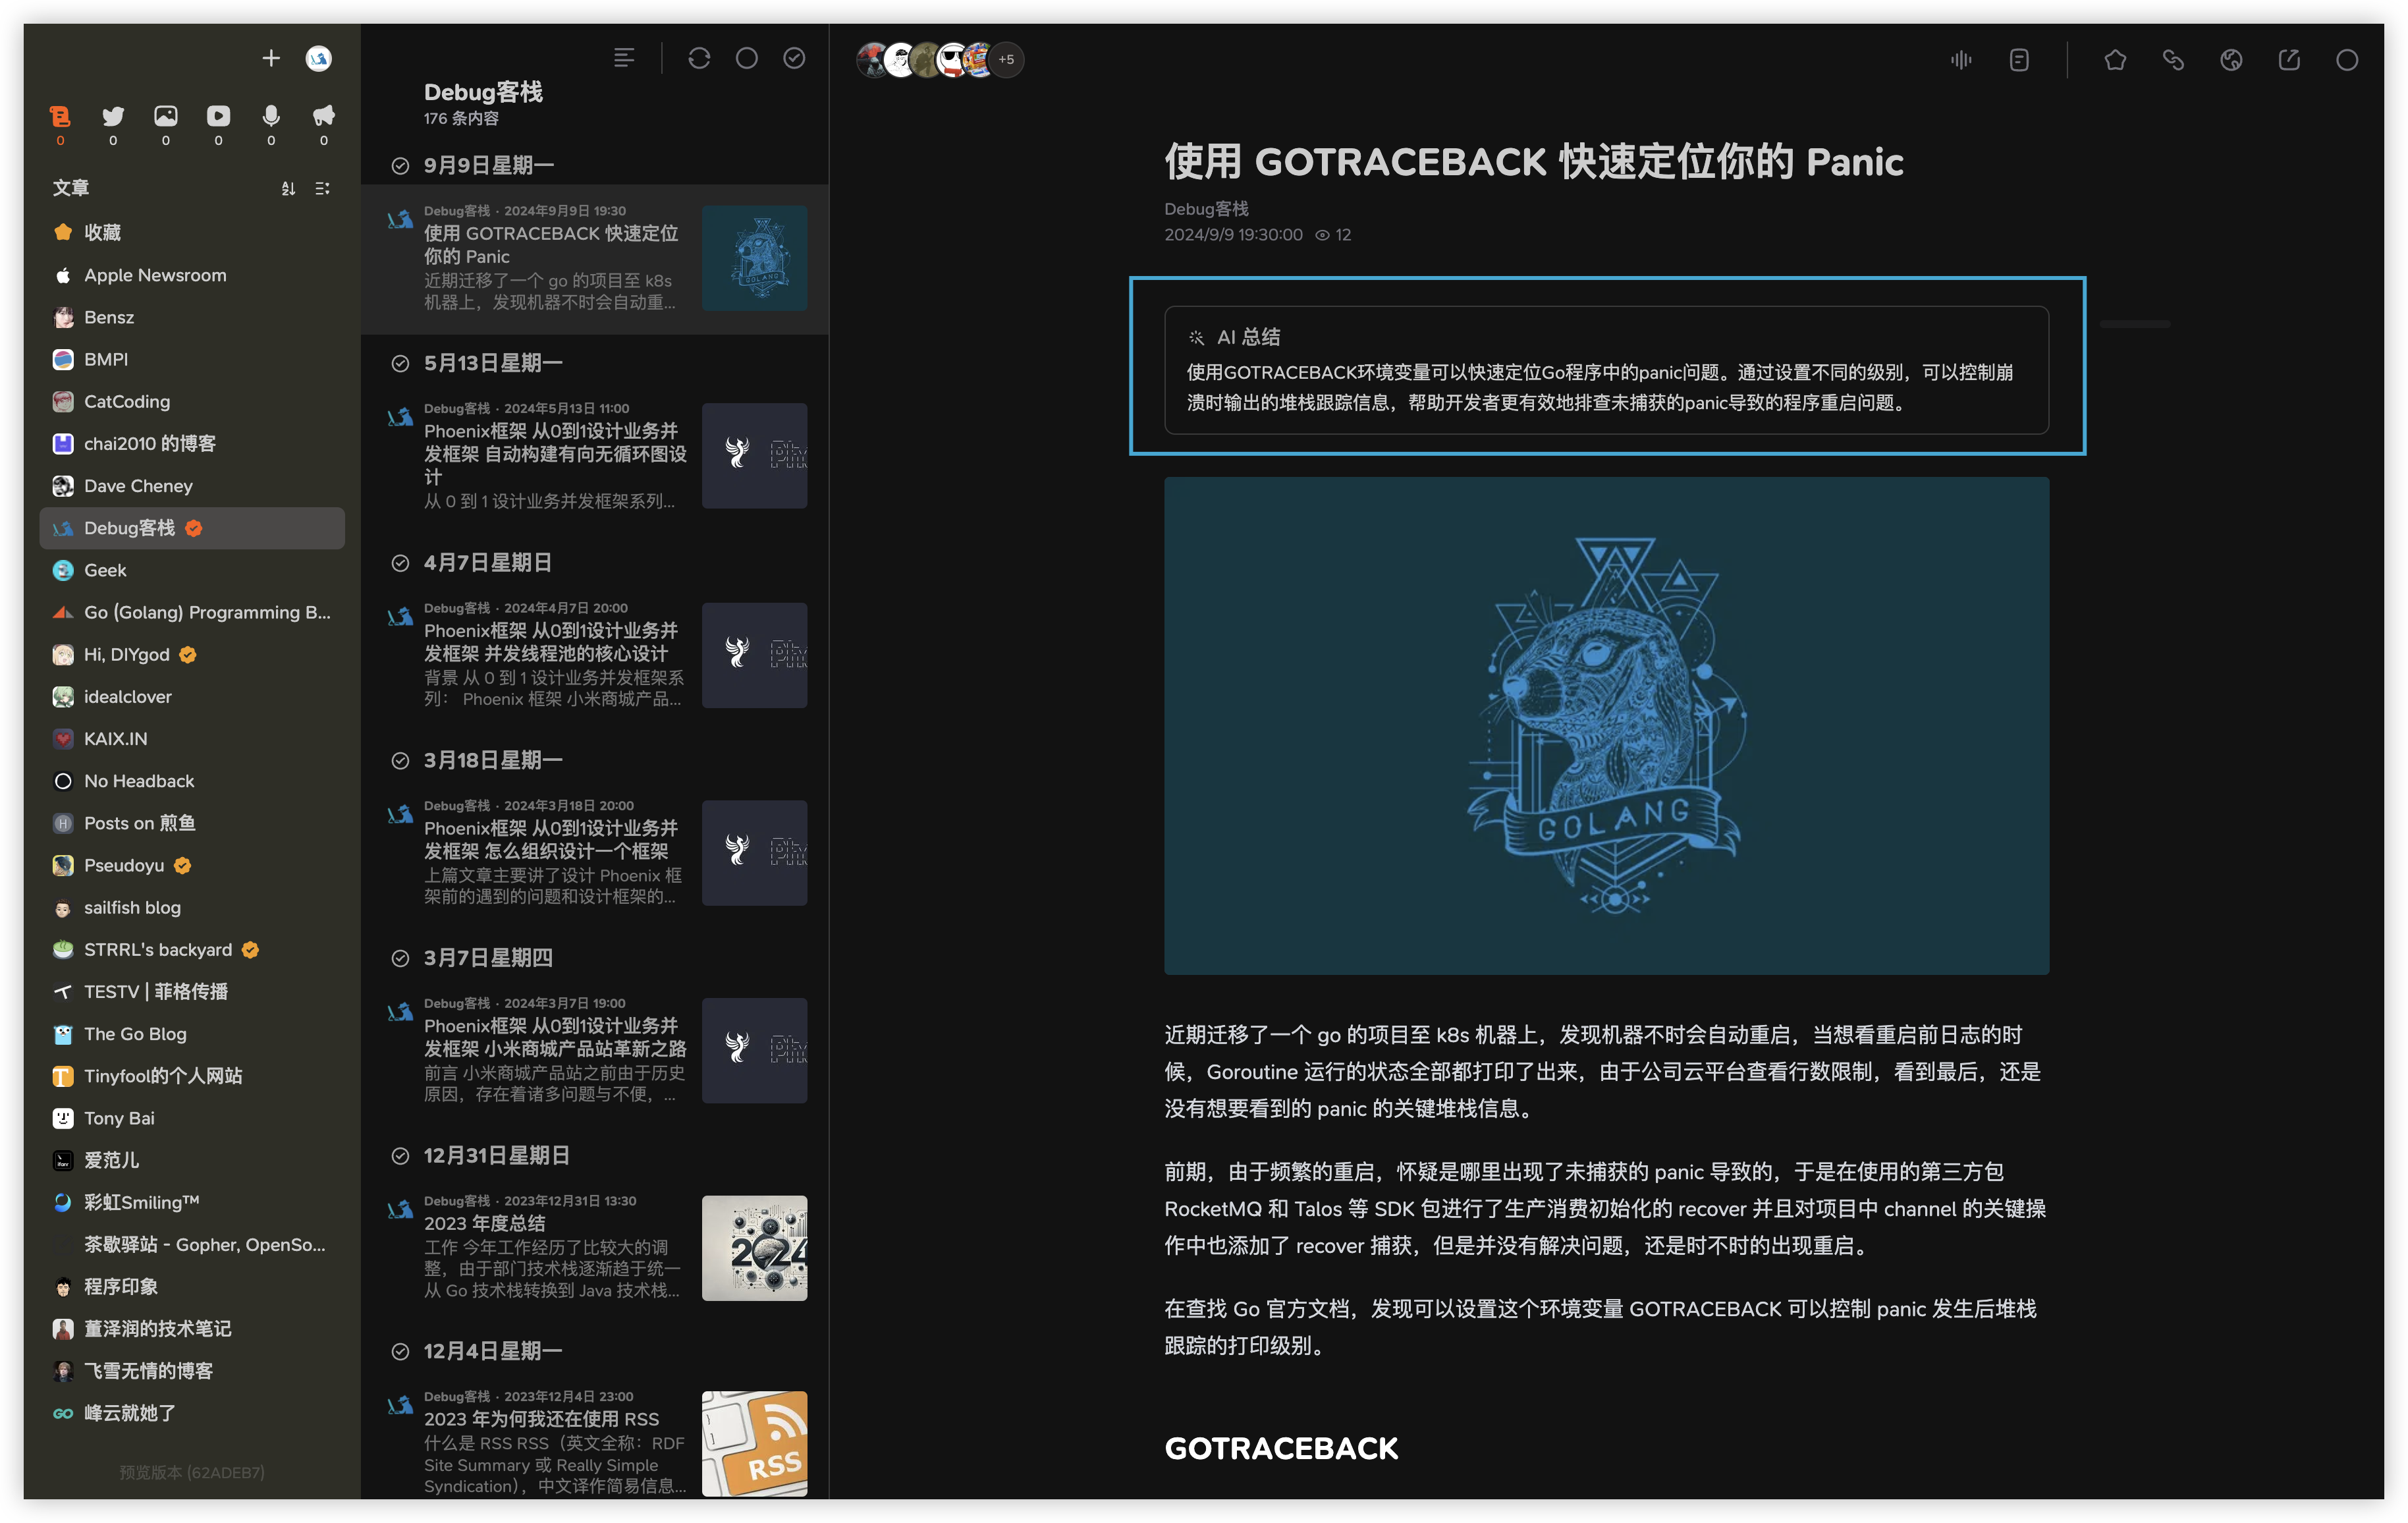Switch to Videos tab

click(218, 116)
